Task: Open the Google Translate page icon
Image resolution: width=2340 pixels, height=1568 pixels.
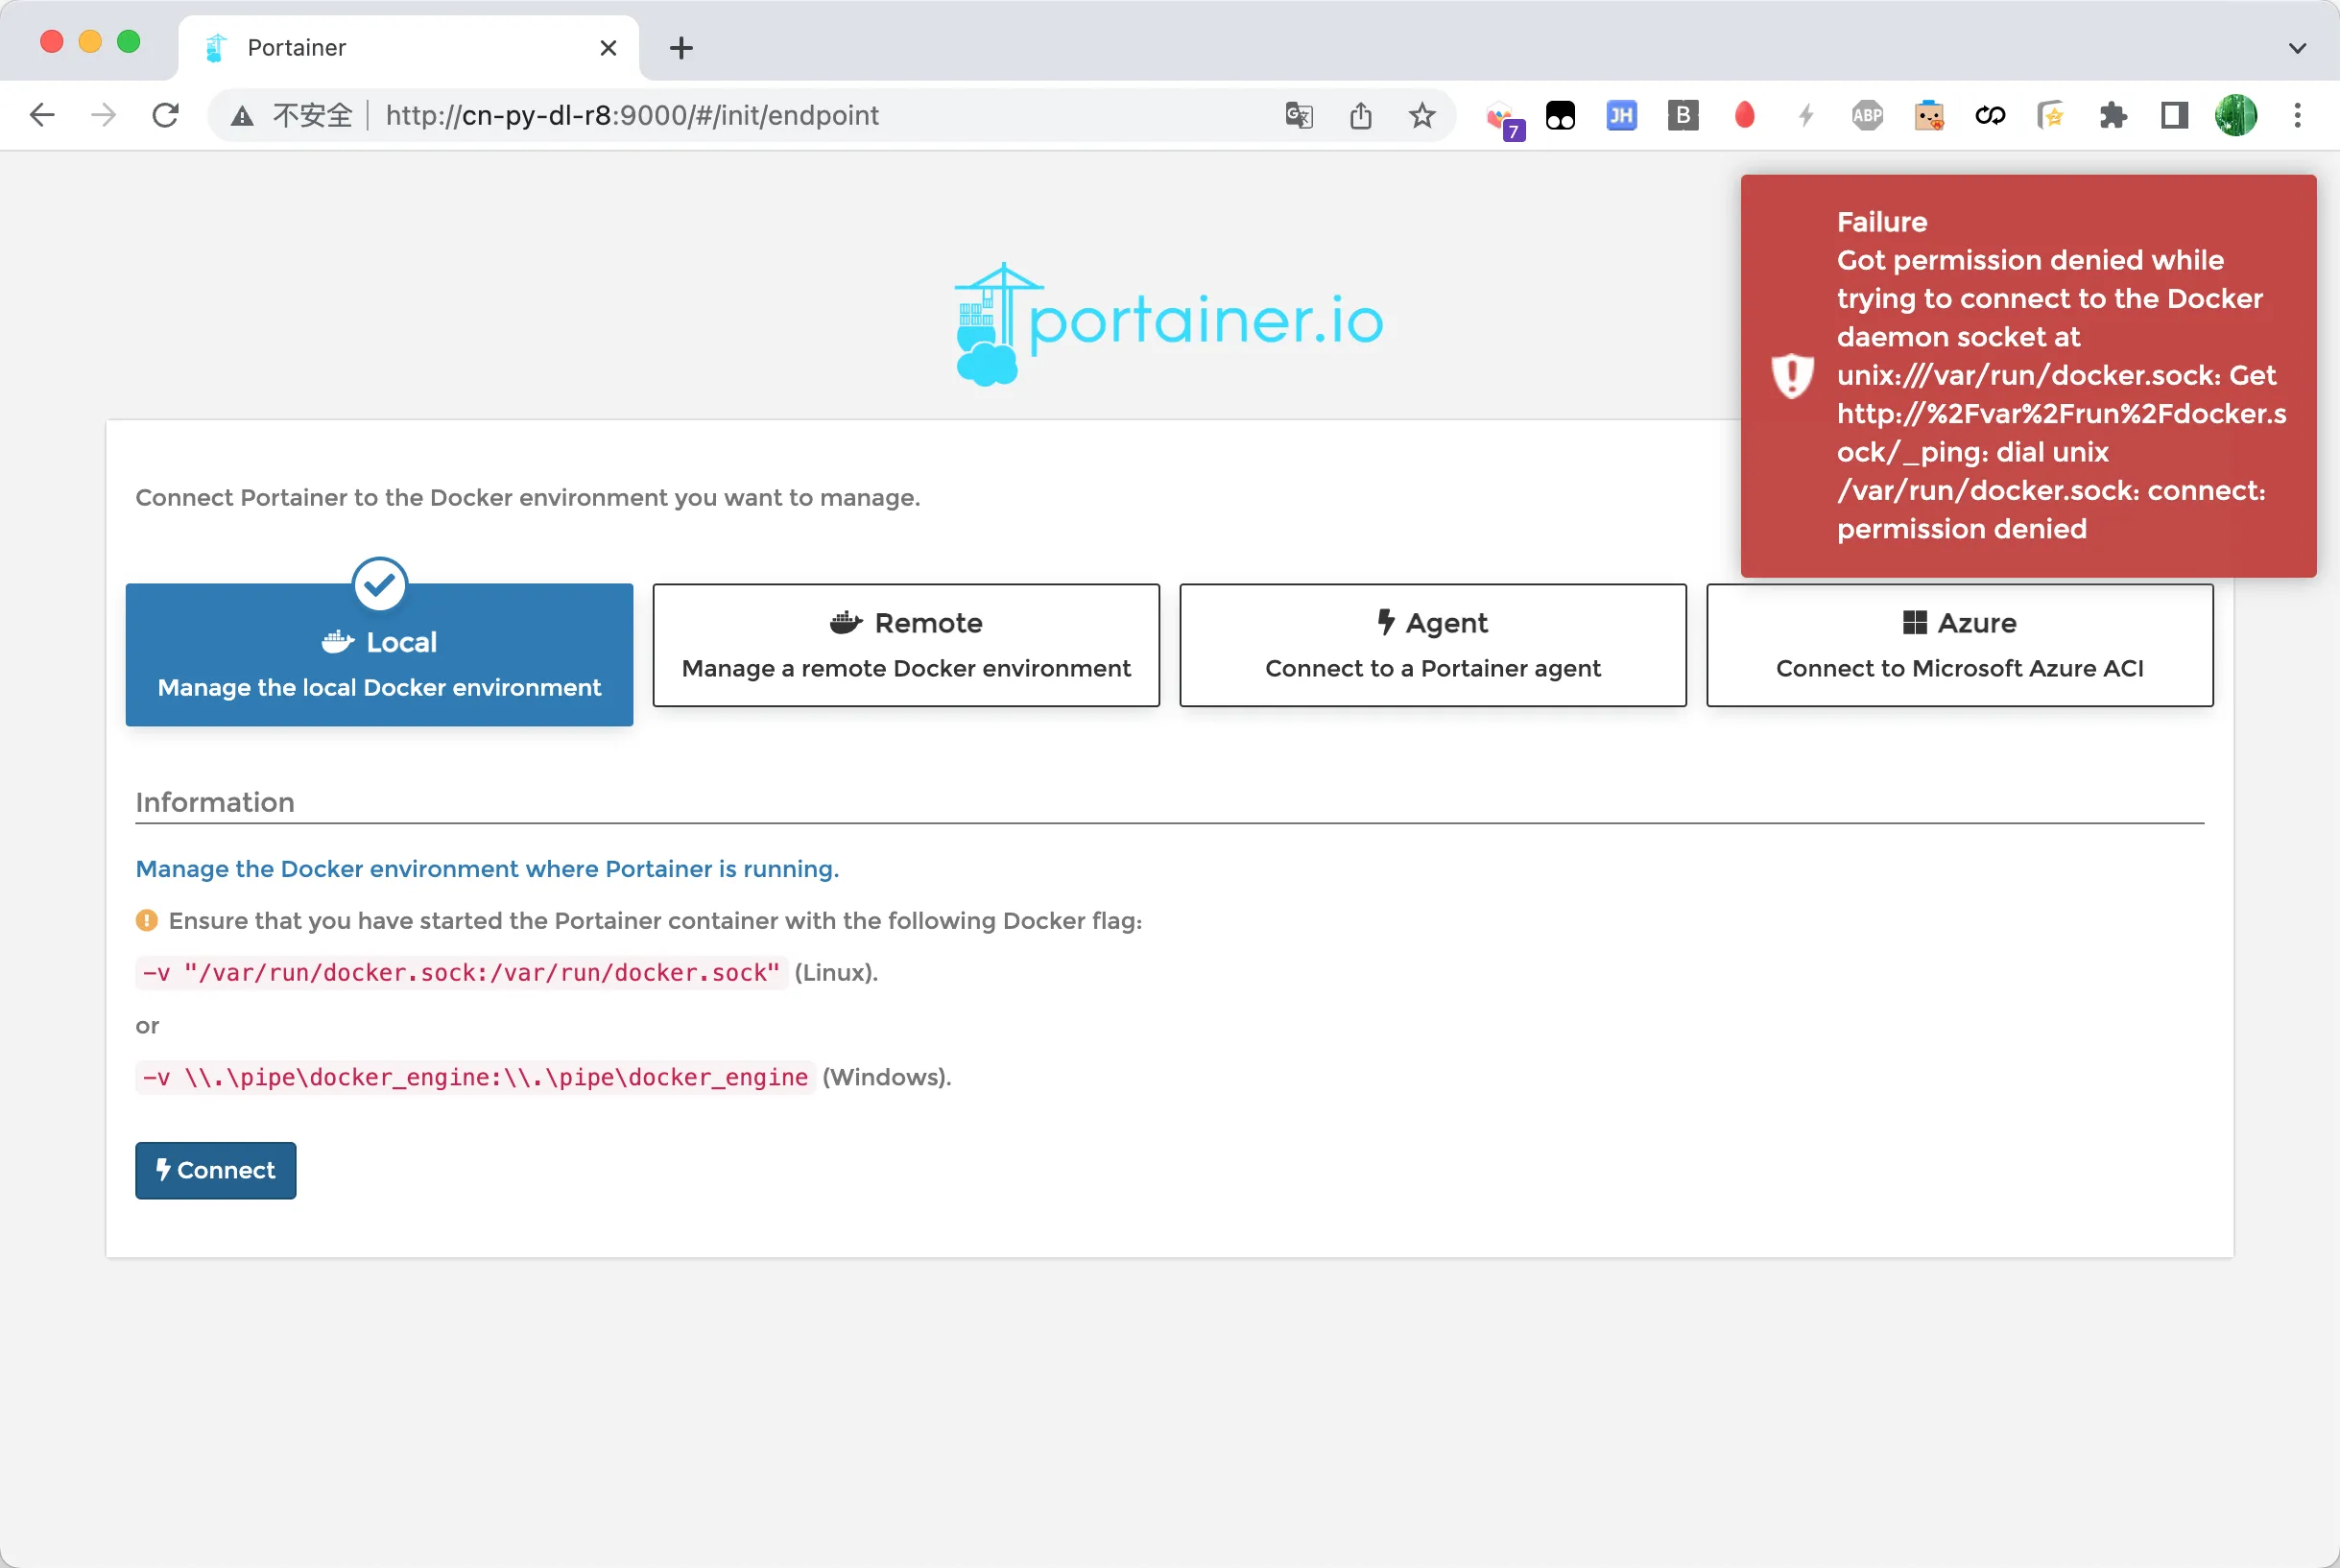Action: pyautogui.click(x=1299, y=115)
